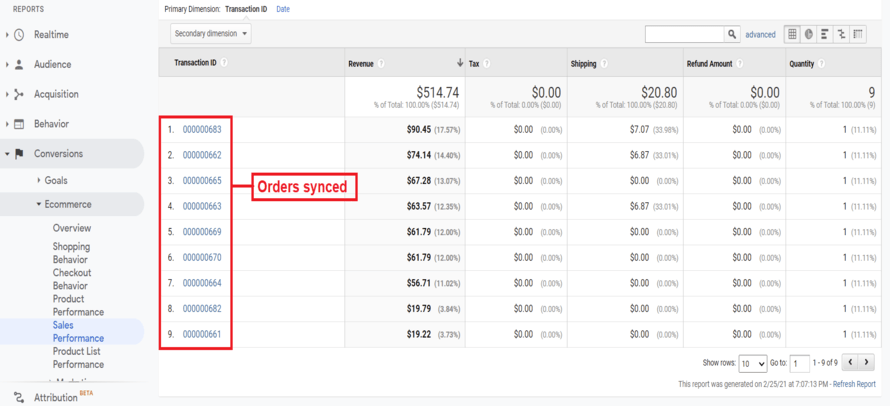Click the Revenue descending sort arrow
This screenshot has width=890, height=406.
pyautogui.click(x=460, y=64)
